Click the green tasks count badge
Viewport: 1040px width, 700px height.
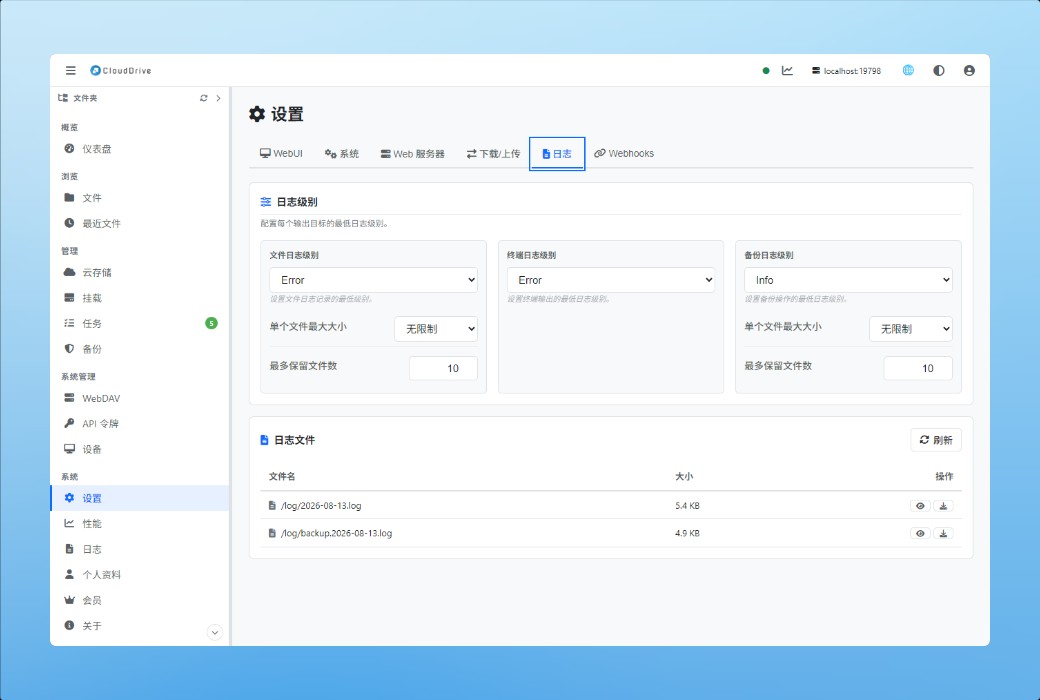click(211, 323)
